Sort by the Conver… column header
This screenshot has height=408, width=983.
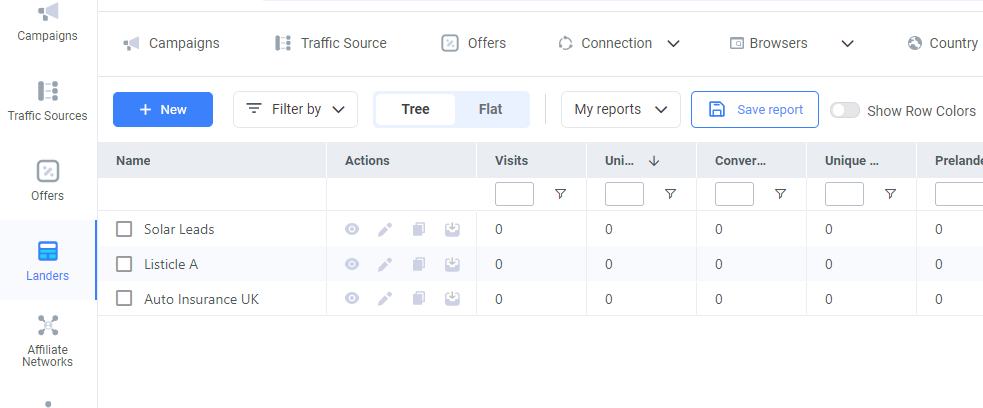pyautogui.click(x=740, y=160)
